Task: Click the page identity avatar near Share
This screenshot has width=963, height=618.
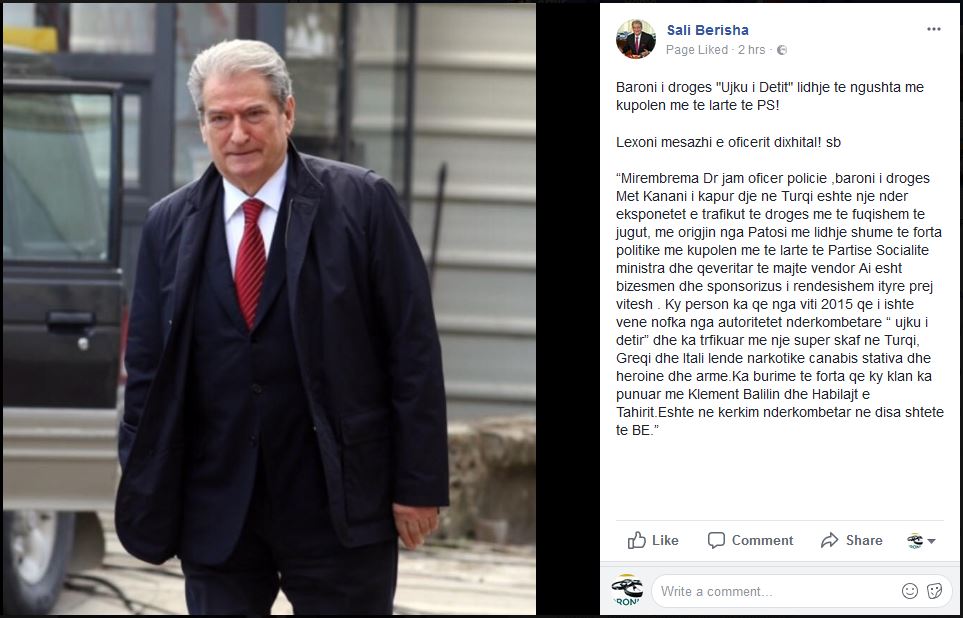Action: pyautogui.click(x=915, y=541)
